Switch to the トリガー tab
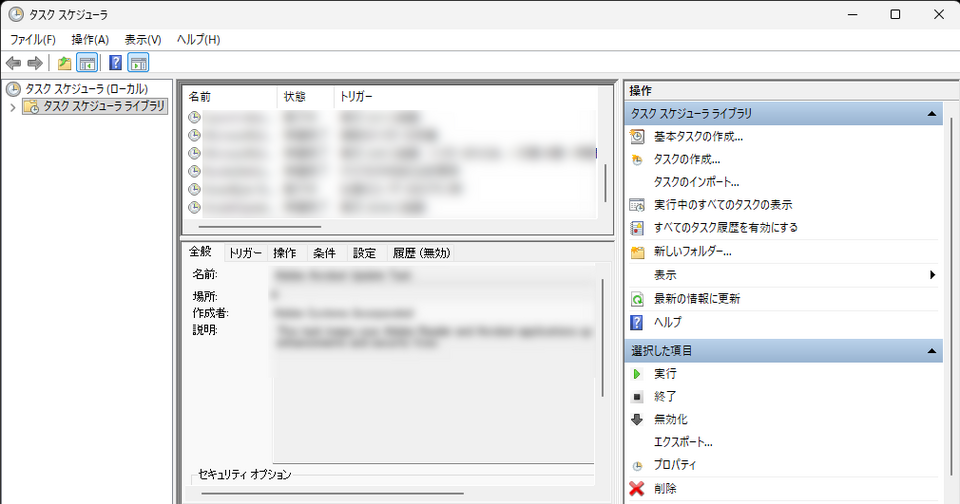The image size is (960, 504). (245, 253)
